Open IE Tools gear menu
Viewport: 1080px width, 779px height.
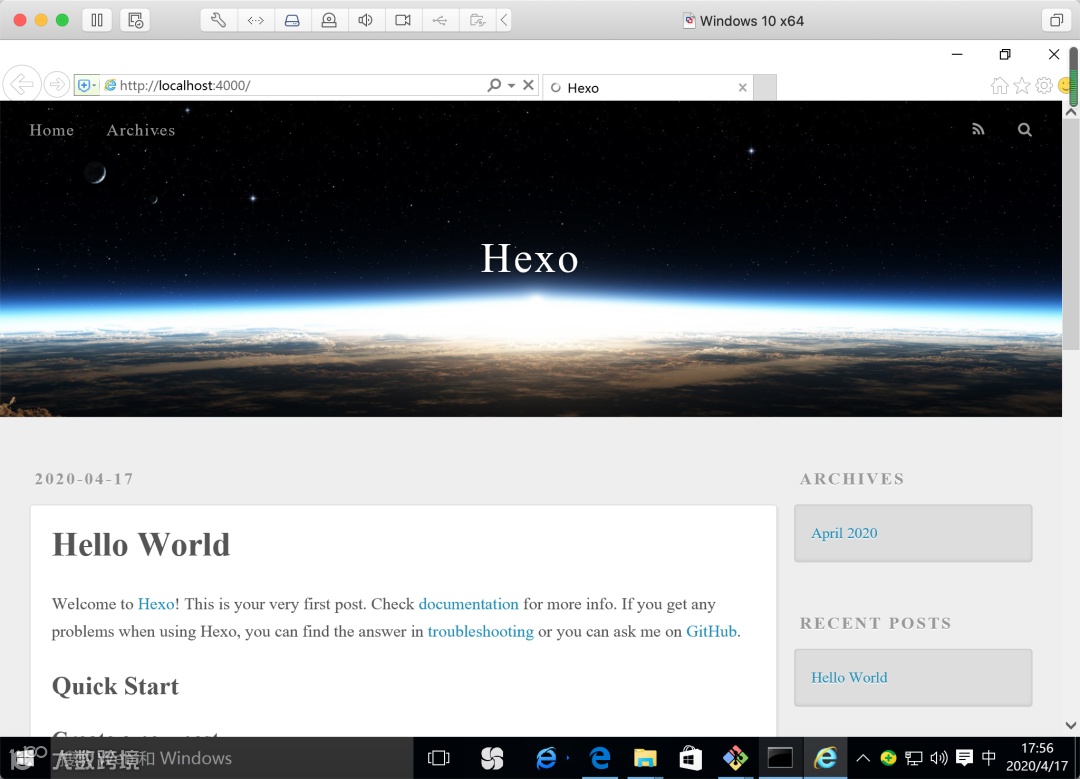click(x=1044, y=85)
